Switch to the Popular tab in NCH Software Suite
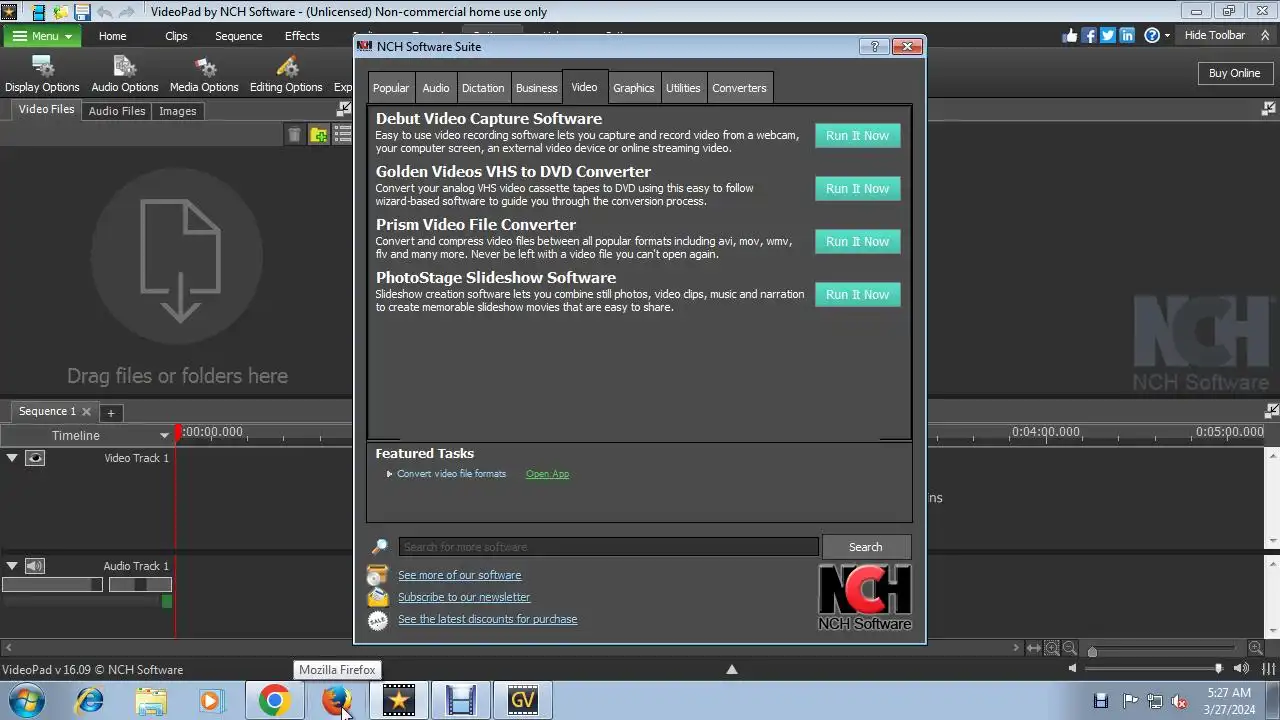The height and width of the screenshot is (720, 1280). [391, 88]
